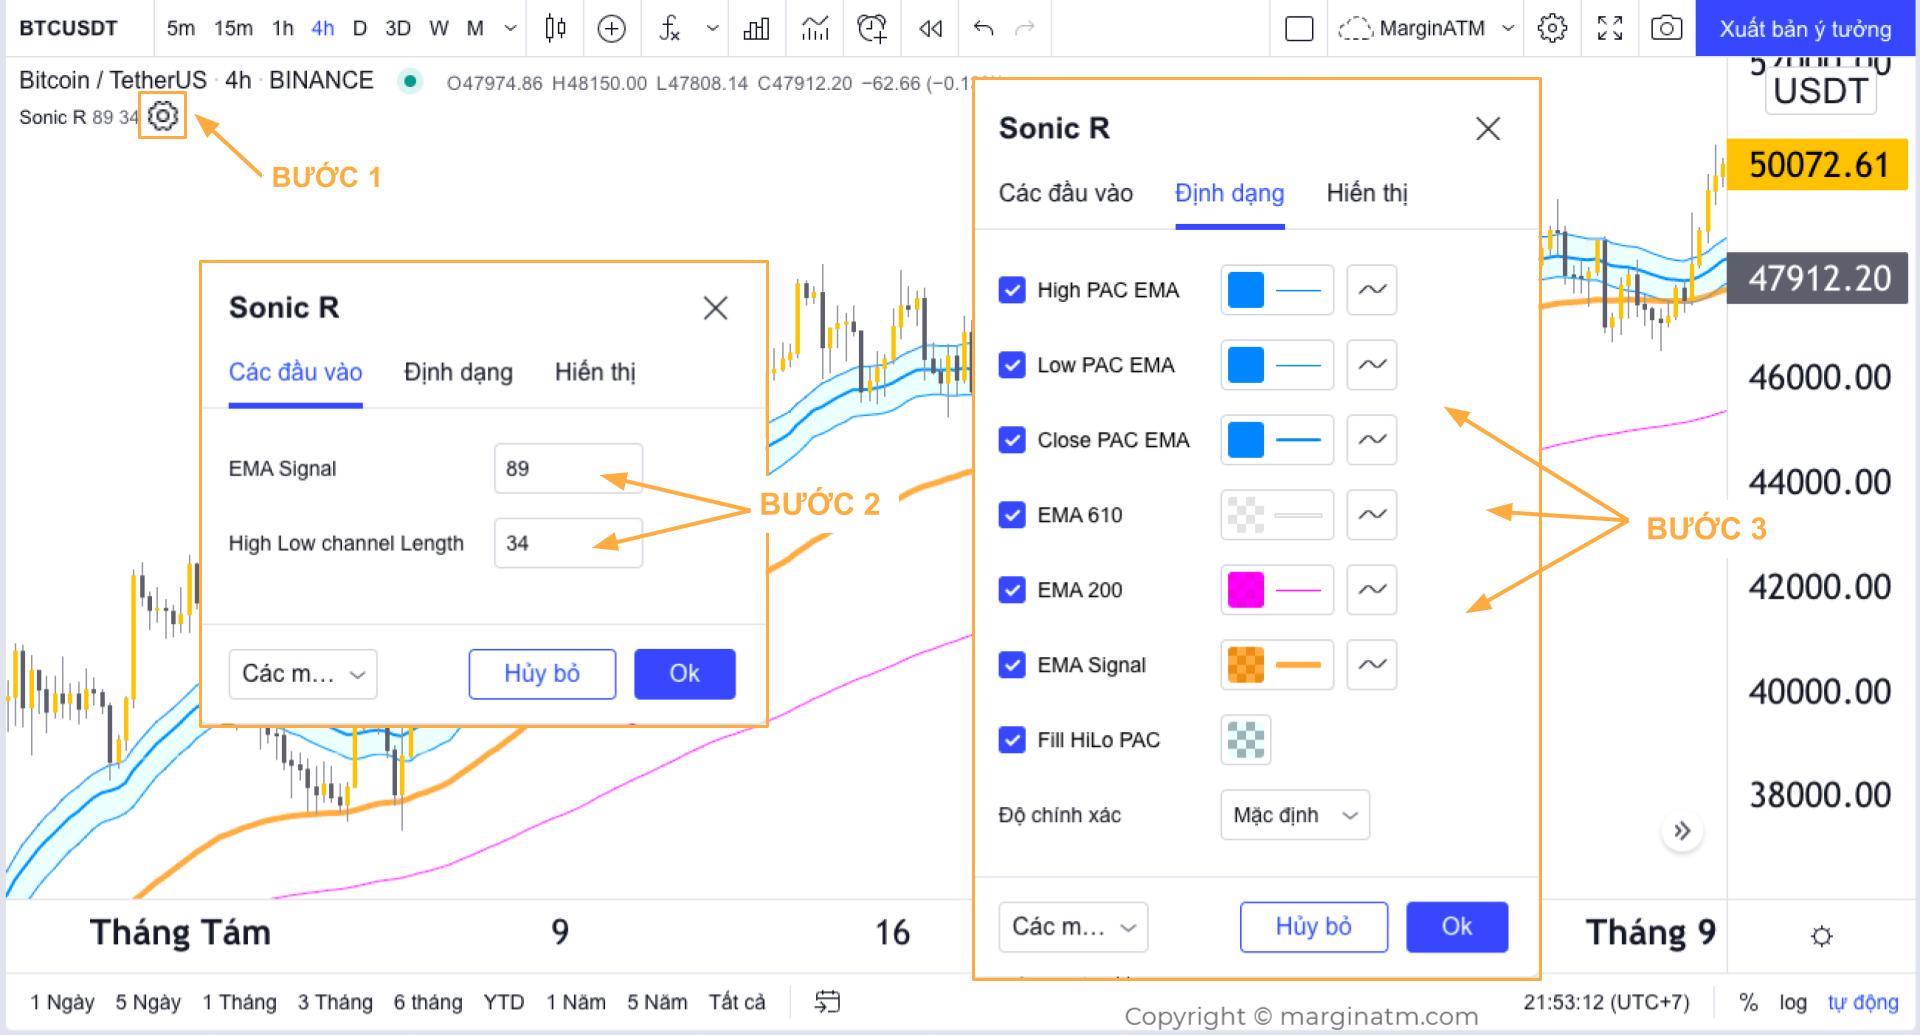This screenshot has width=1920, height=1035.
Task: Open the go to date icon
Action: tap(827, 1001)
